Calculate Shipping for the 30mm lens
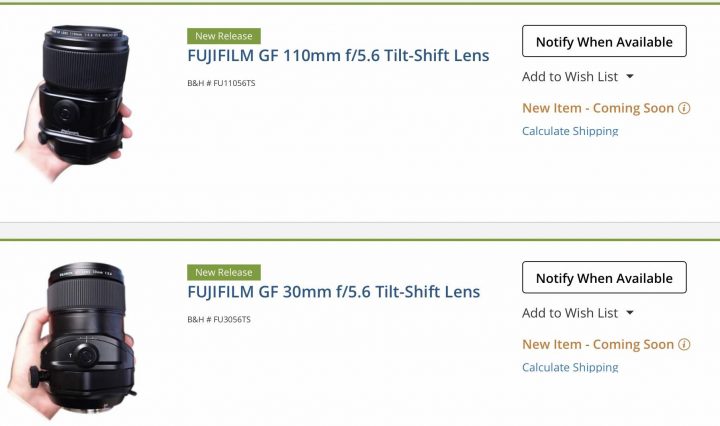Viewport: 720px width, 426px height. 570,368
